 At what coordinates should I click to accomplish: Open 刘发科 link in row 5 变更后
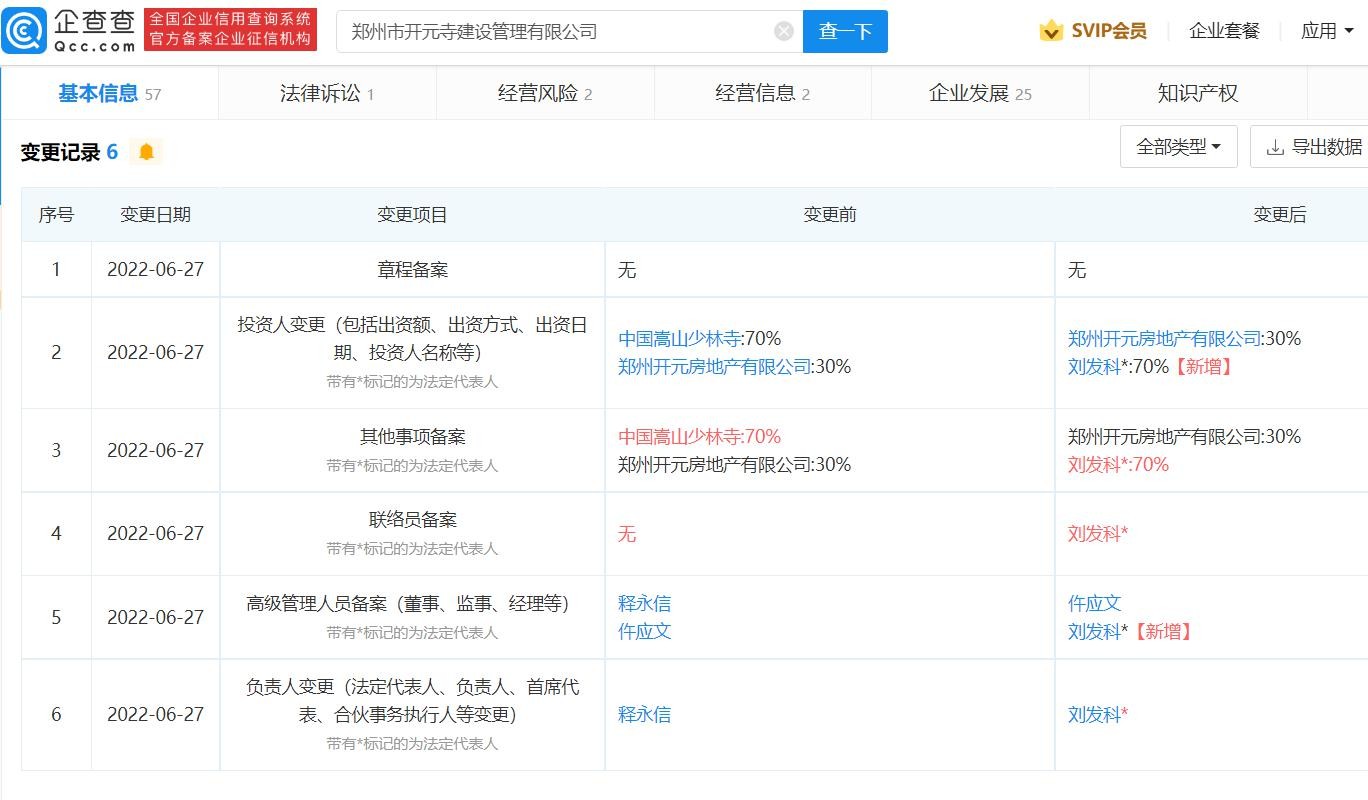(1094, 631)
